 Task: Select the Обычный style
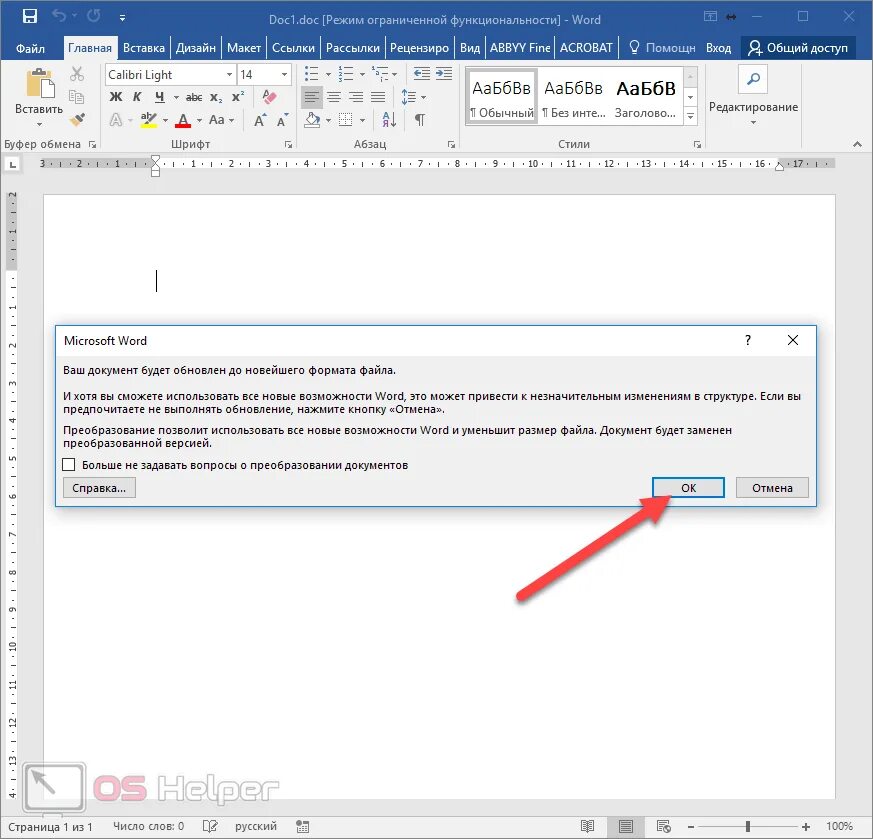502,97
